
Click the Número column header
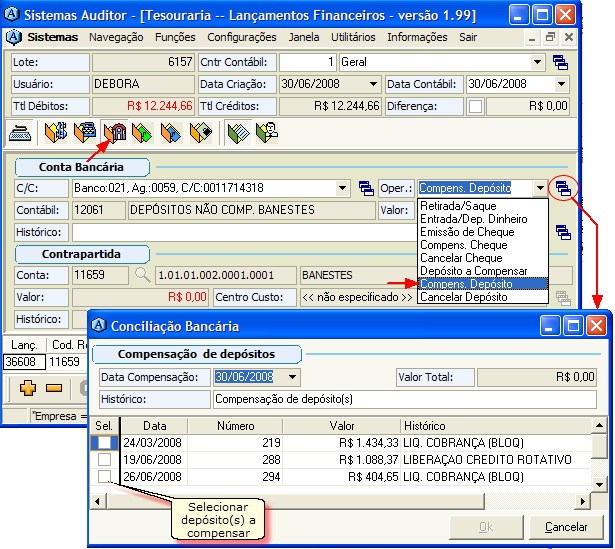(x=235, y=426)
